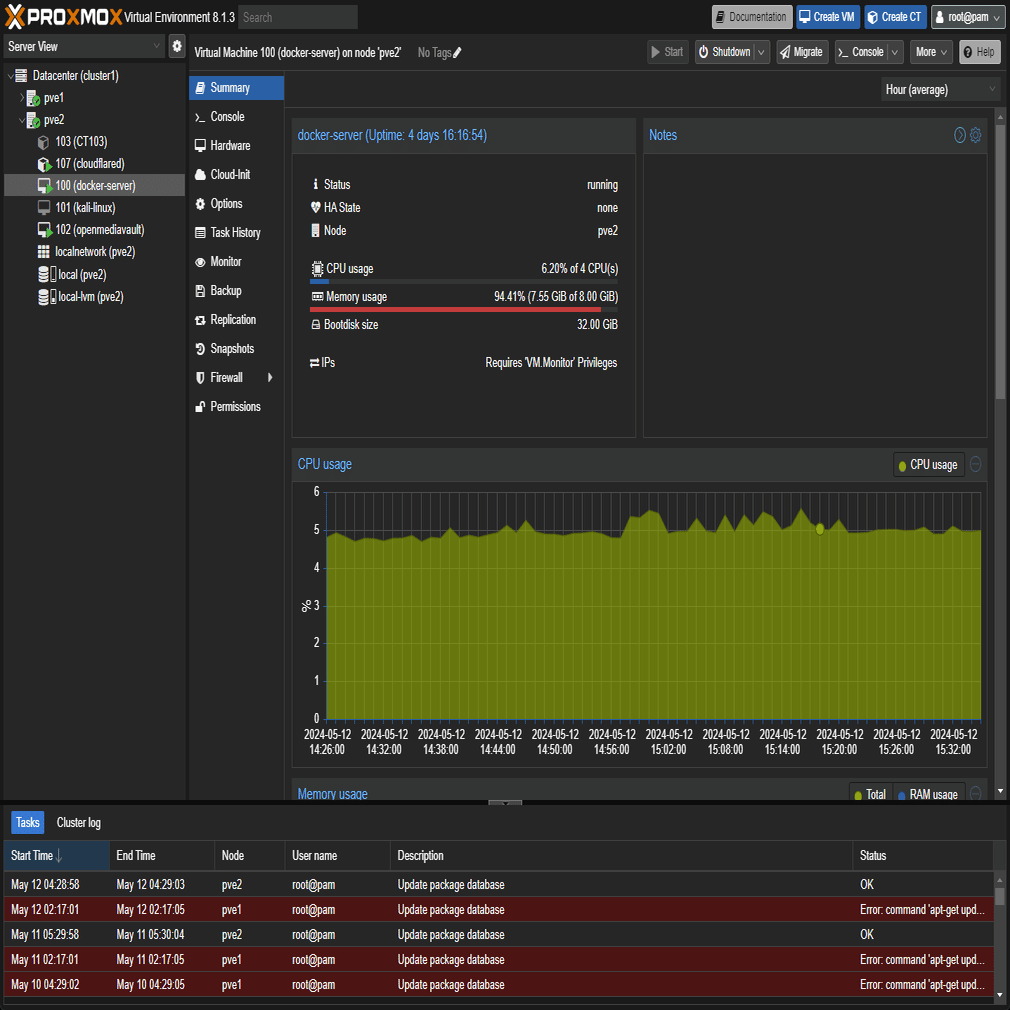Select the Datacenter (cluster1) server icon
The image size is (1010, 1010).
(x=21, y=75)
